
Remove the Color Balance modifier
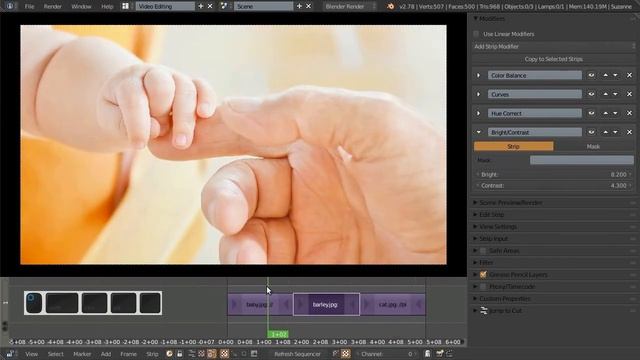(629, 76)
